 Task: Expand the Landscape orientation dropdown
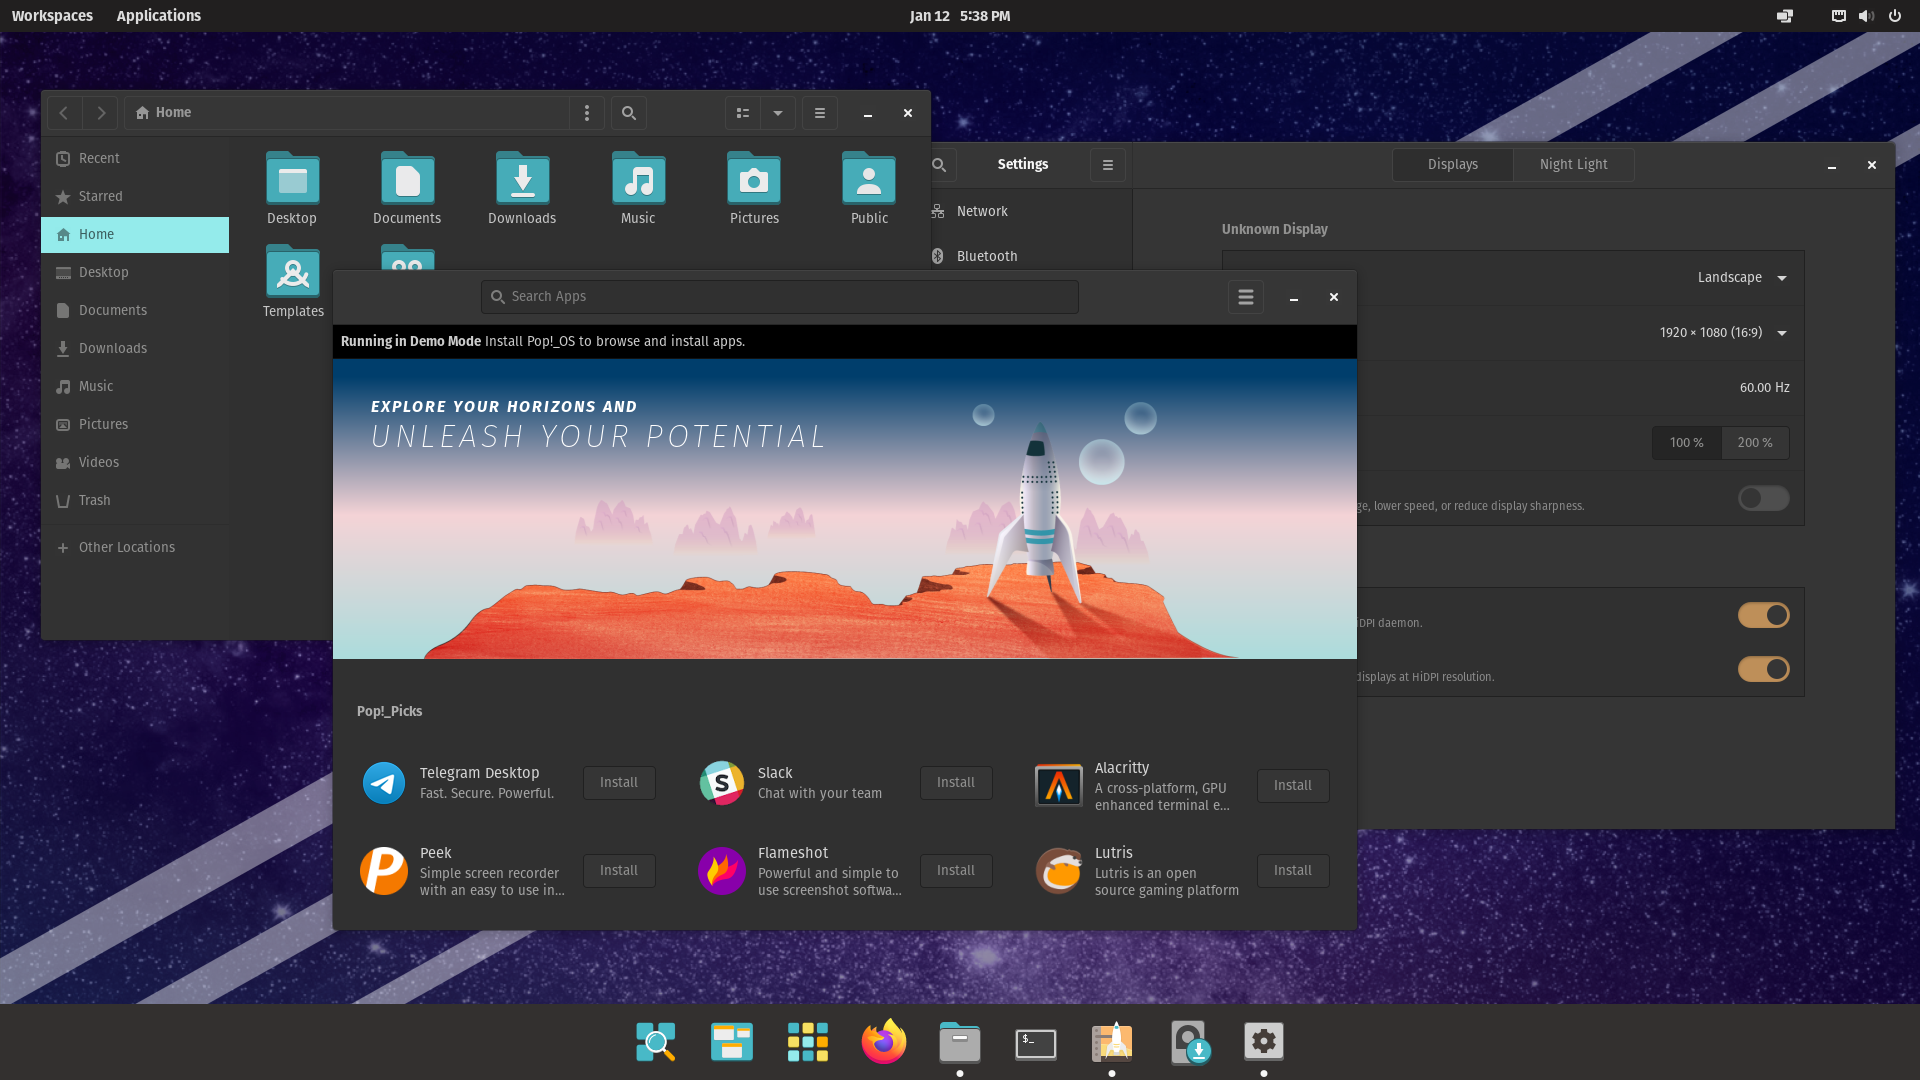pos(1742,278)
